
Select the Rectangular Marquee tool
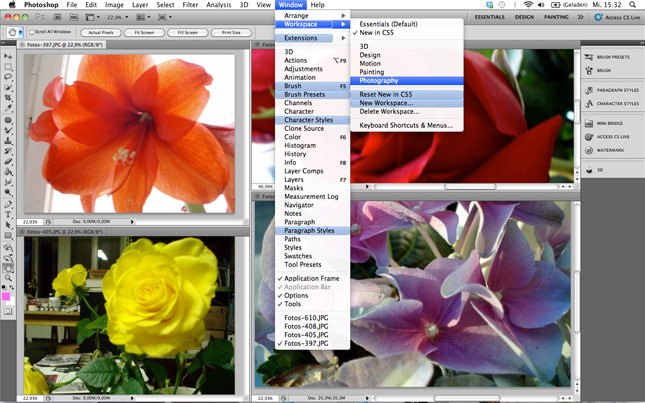pyautogui.click(x=8, y=67)
